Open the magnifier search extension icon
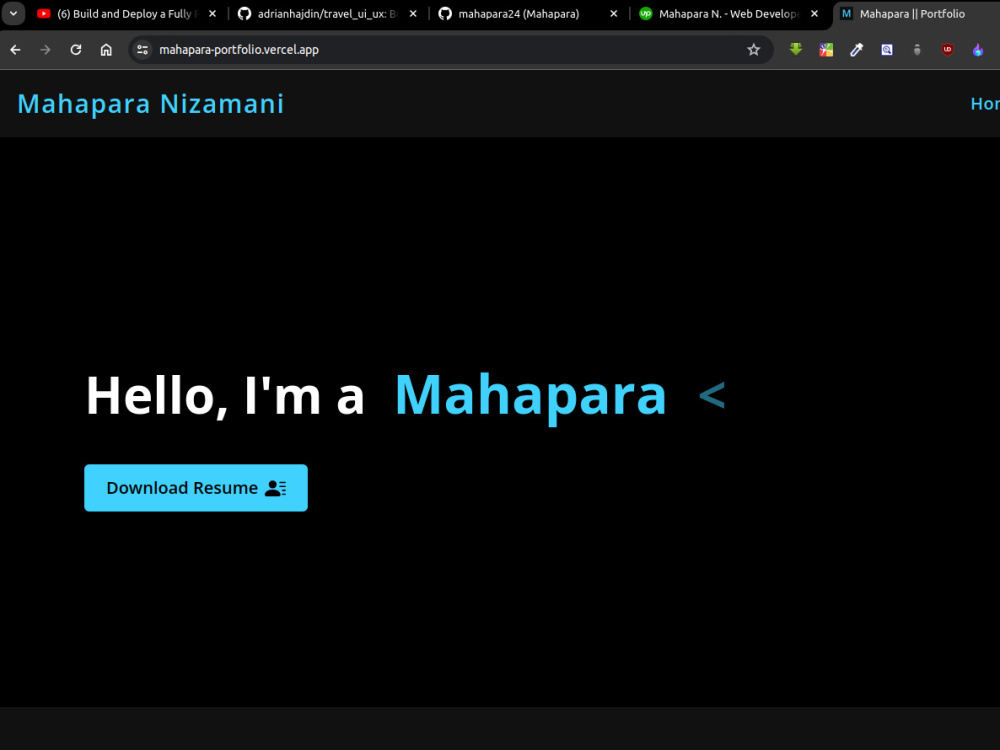 pyautogui.click(x=887, y=49)
